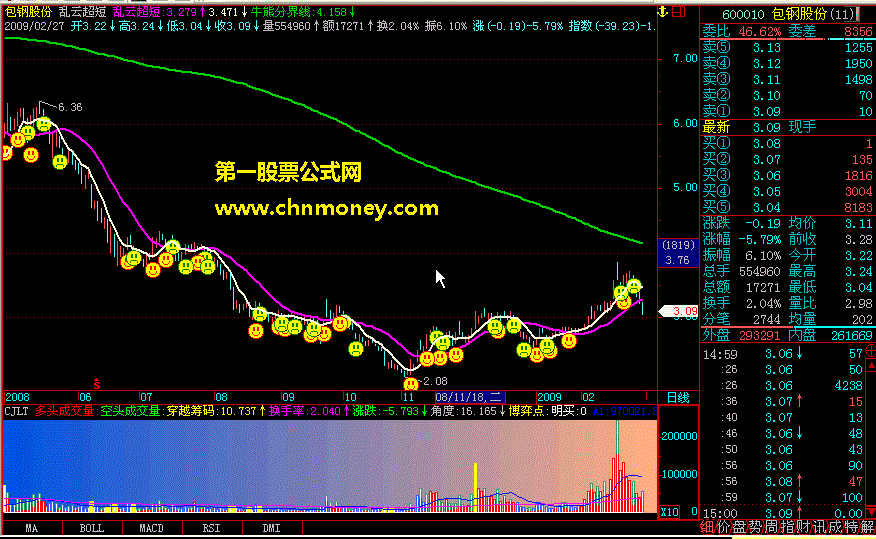The image size is (876, 539).
Task: Click smiley signal at the 2.08 low
Action: [411, 384]
